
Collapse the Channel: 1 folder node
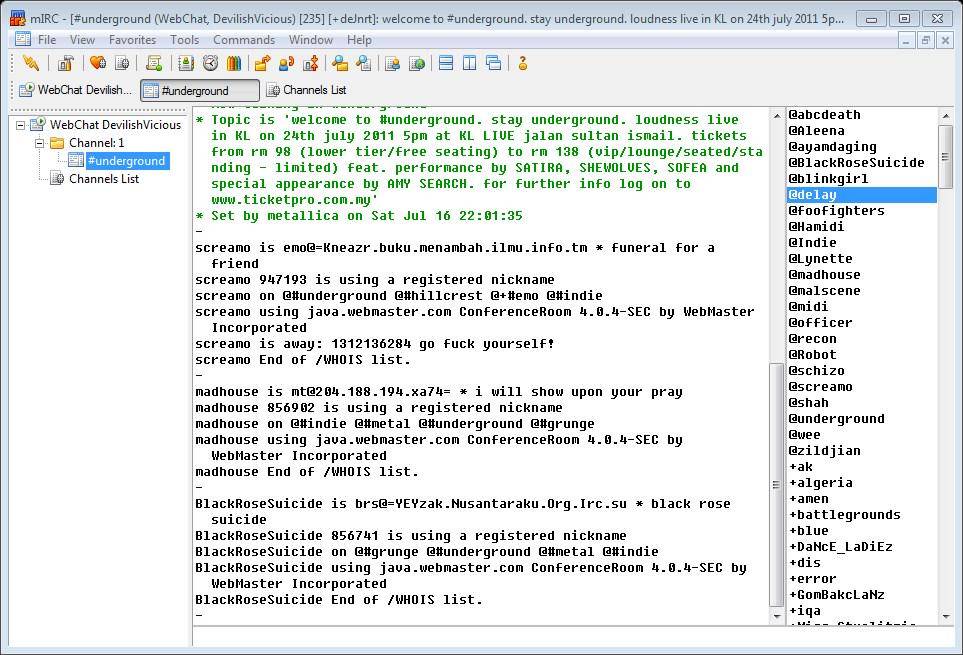[39, 143]
